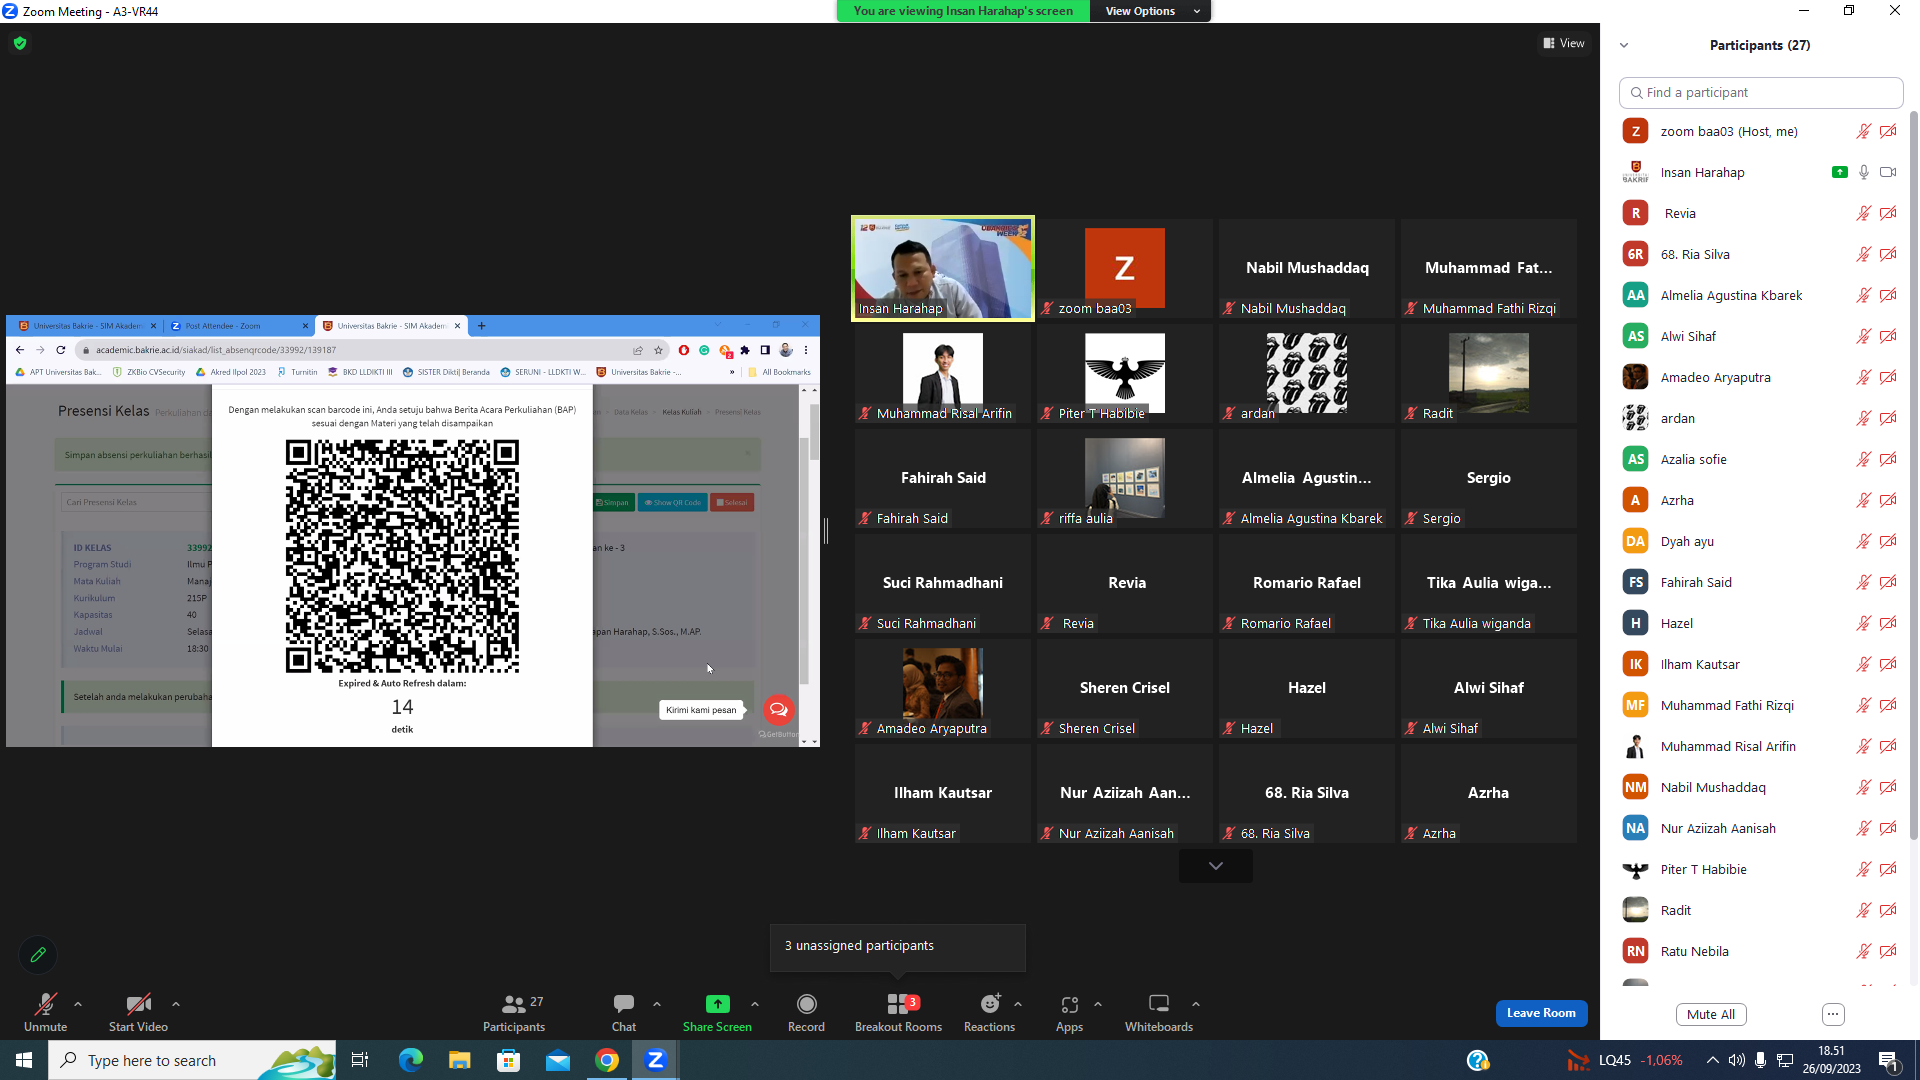Click the 3 unassigned participants notification
This screenshot has height=1080, width=1920.
click(x=897, y=946)
